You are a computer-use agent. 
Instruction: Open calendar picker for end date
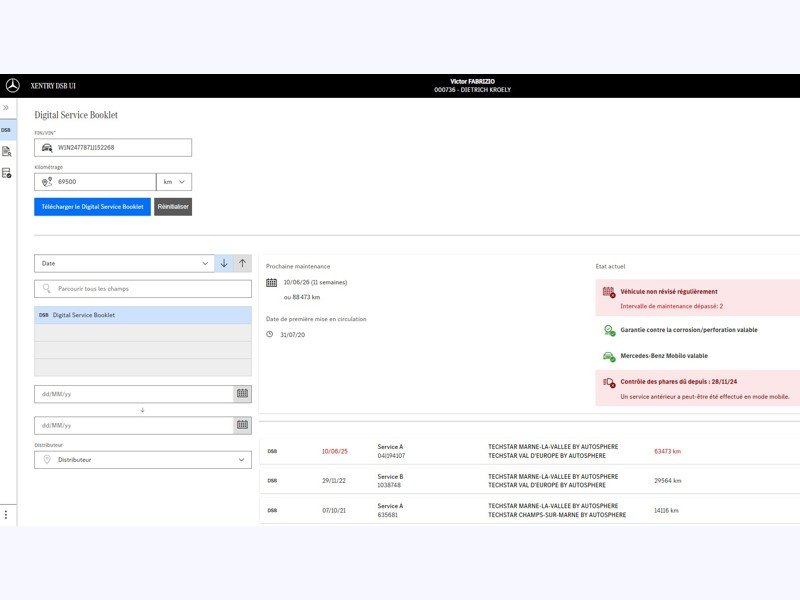pos(242,425)
